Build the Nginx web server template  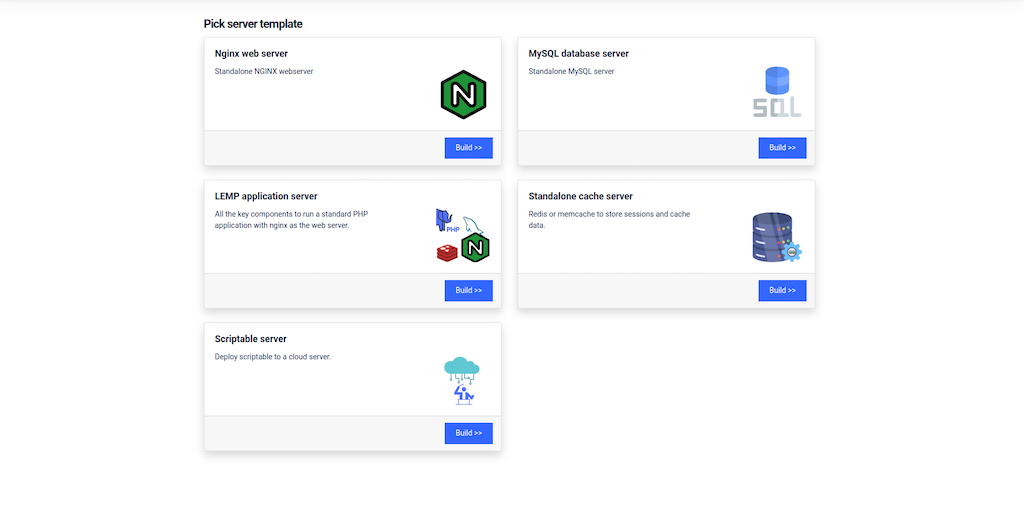[x=468, y=148]
